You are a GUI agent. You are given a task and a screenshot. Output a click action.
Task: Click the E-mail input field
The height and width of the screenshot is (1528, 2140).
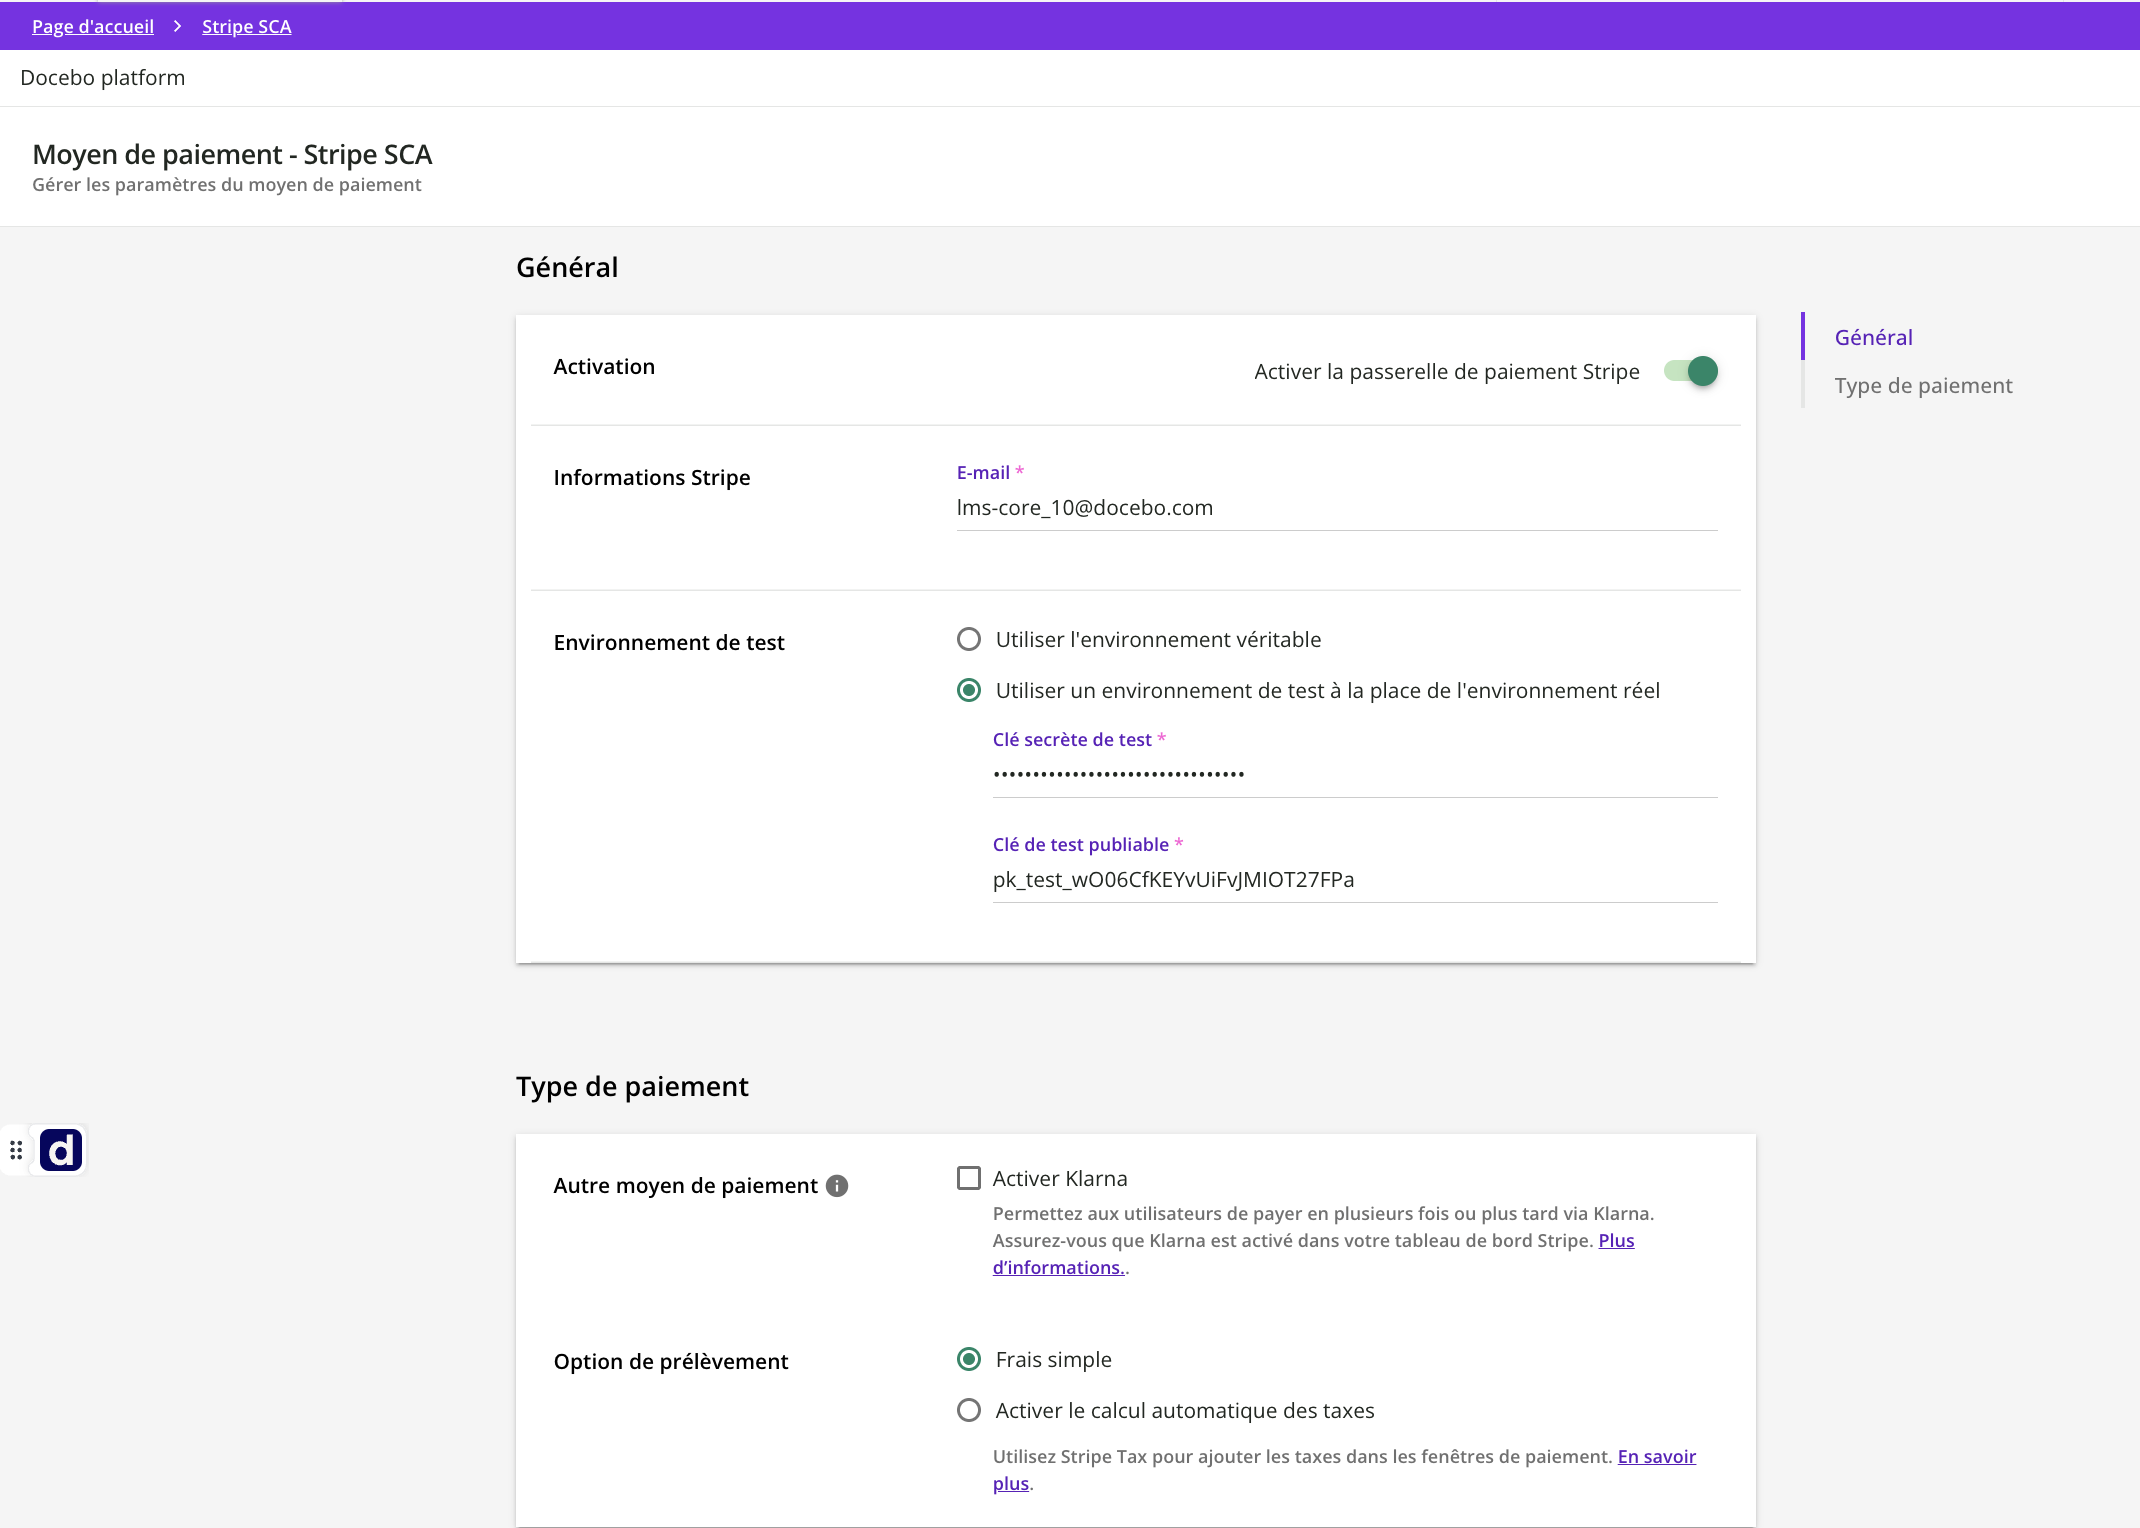tap(1336, 508)
